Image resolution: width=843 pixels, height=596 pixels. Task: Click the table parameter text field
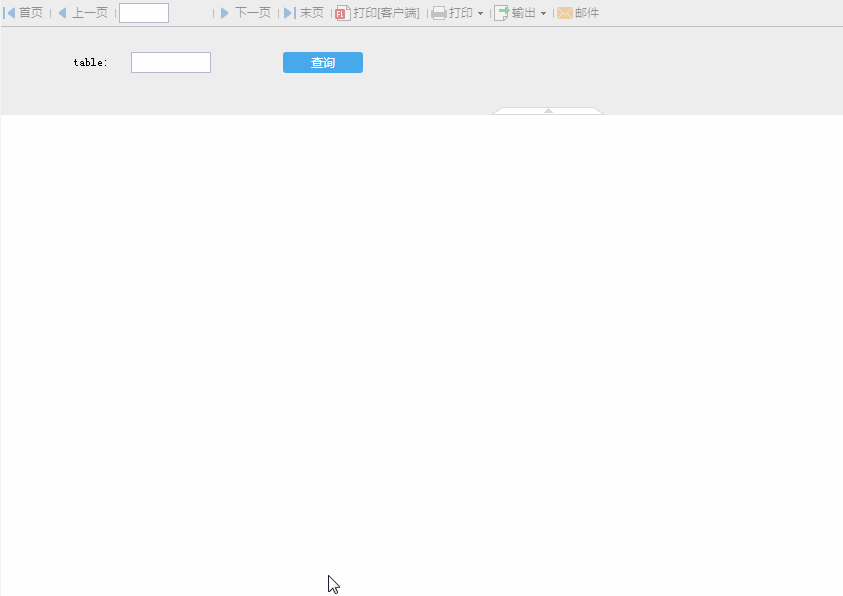click(171, 63)
